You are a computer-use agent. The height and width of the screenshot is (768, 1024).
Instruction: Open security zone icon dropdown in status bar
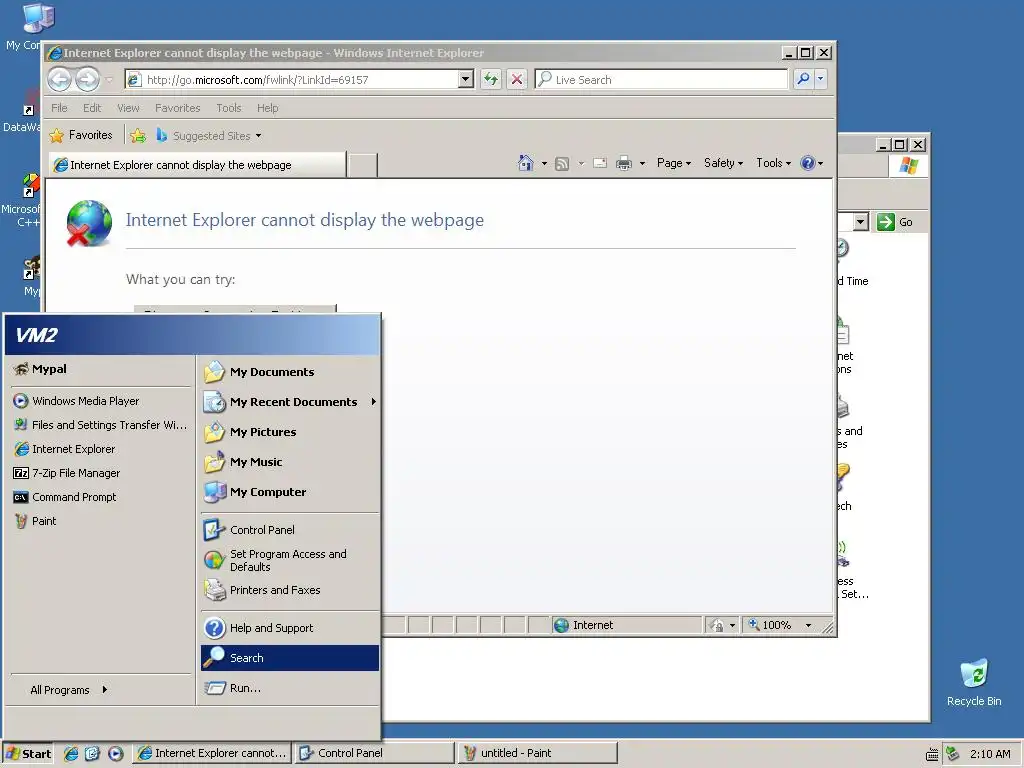point(723,626)
